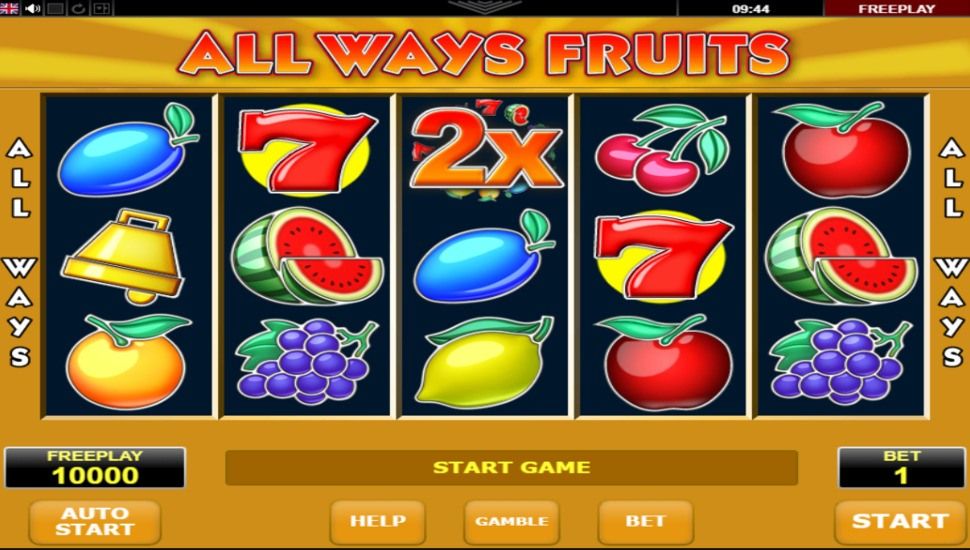Screen dimensions: 970x550
Task: Click the START spin button
Action: click(x=899, y=522)
